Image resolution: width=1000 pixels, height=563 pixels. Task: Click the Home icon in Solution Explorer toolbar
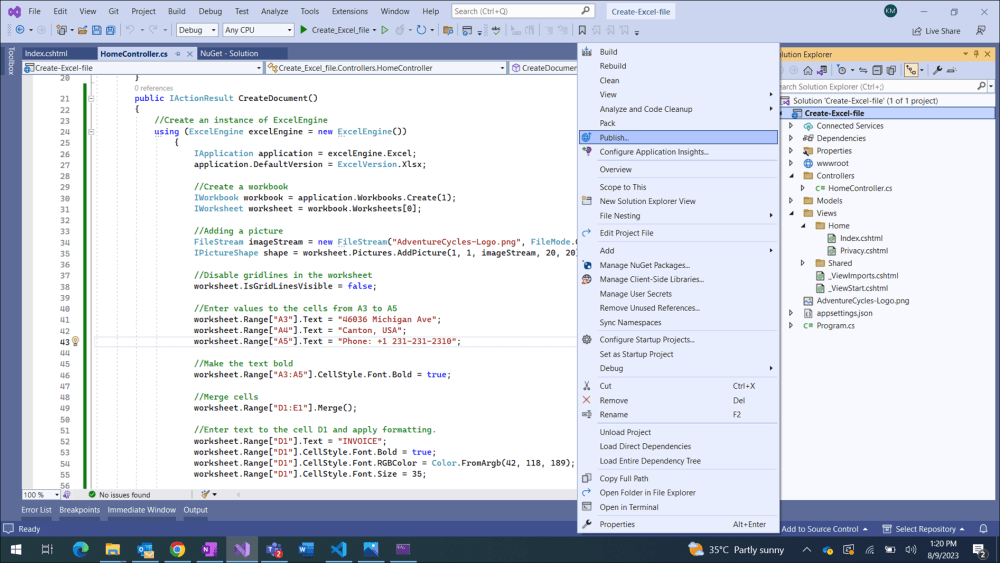[806, 70]
